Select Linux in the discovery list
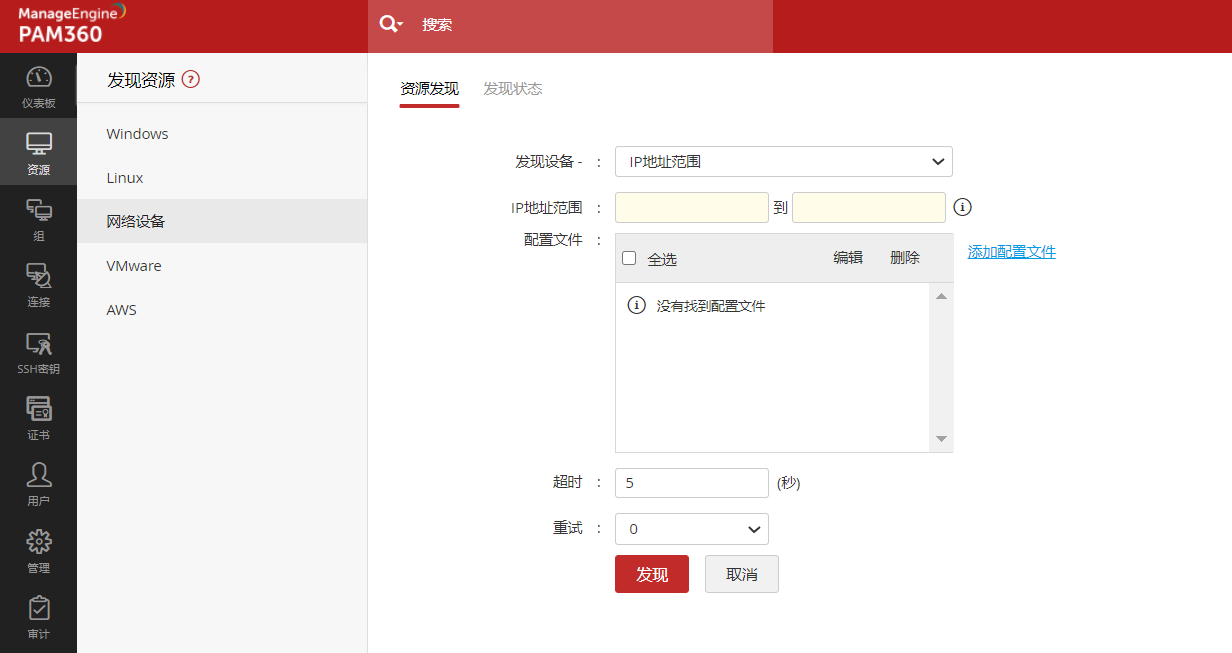Image resolution: width=1232 pixels, height=653 pixels. tap(125, 178)
